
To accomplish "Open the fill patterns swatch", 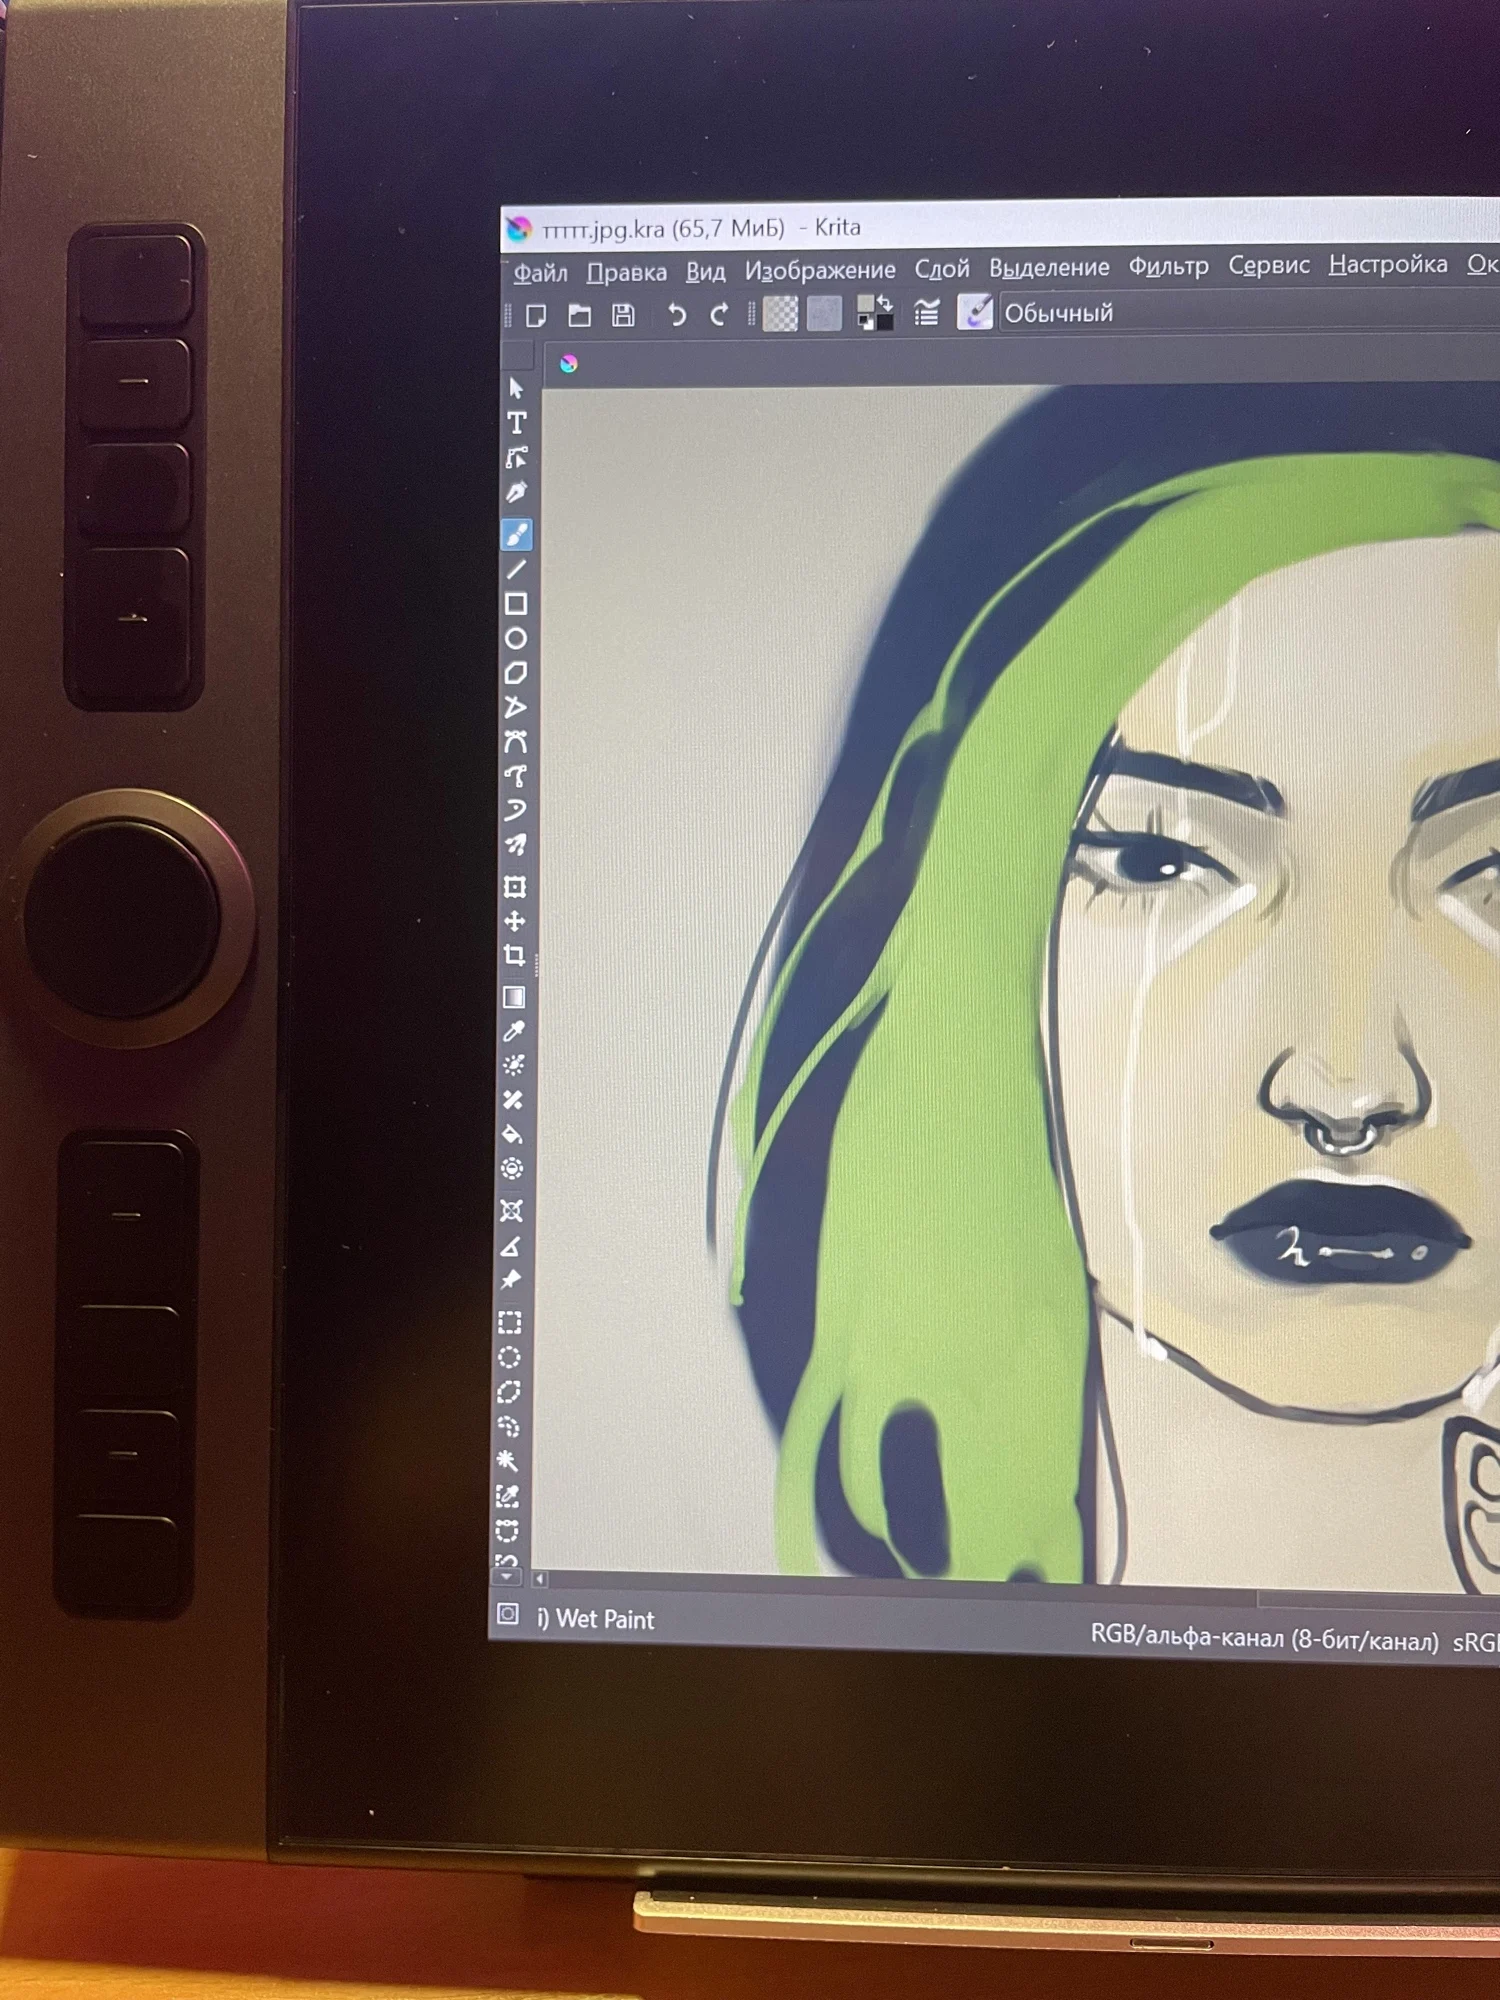I will tap(824, 314).
